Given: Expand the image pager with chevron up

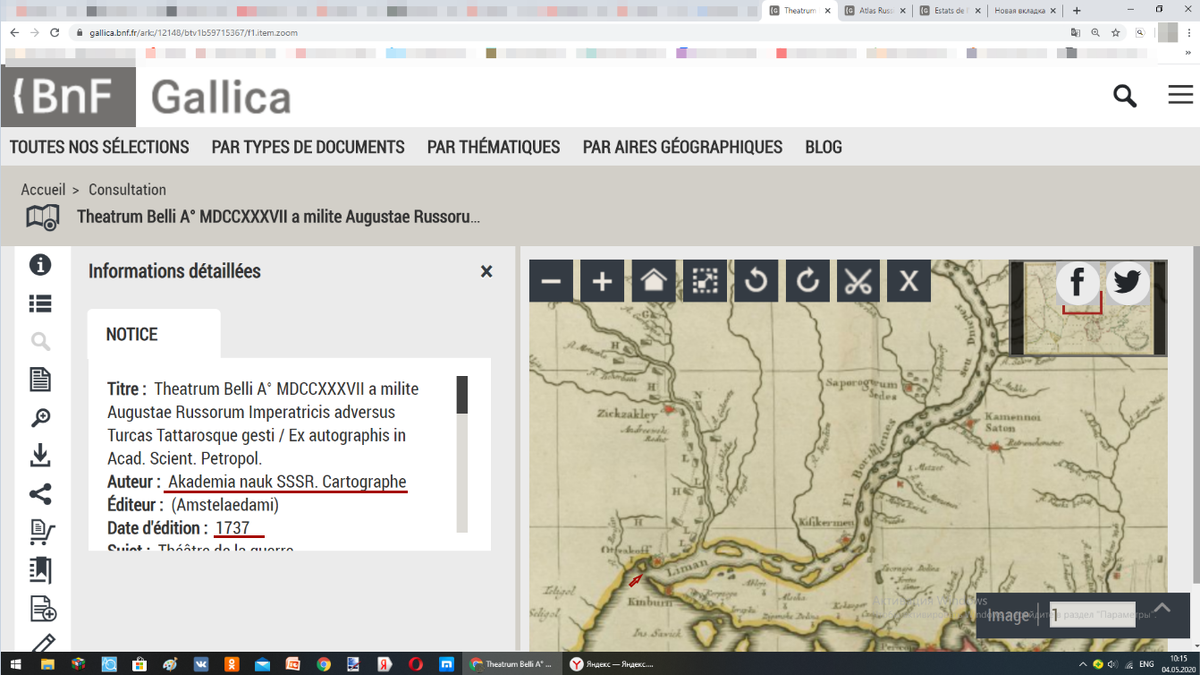Looking at the screenshot, I should (1162, 608).
